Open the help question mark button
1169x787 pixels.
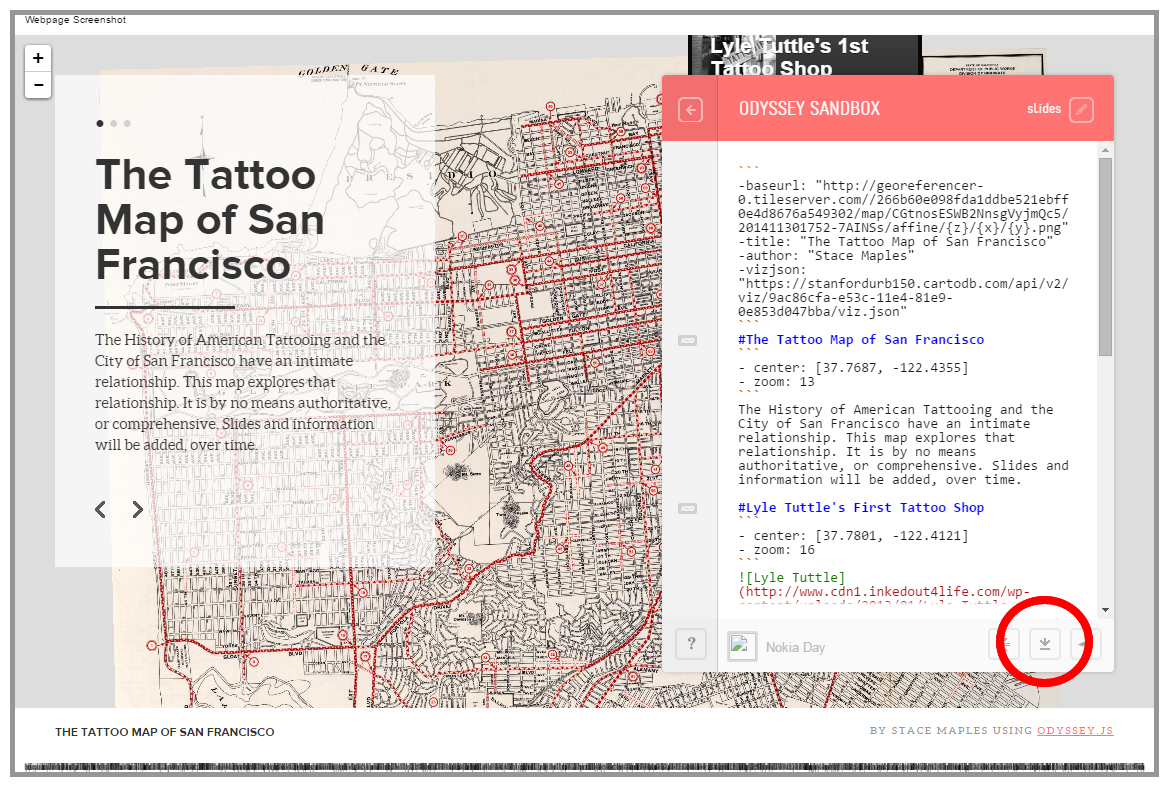691,643
